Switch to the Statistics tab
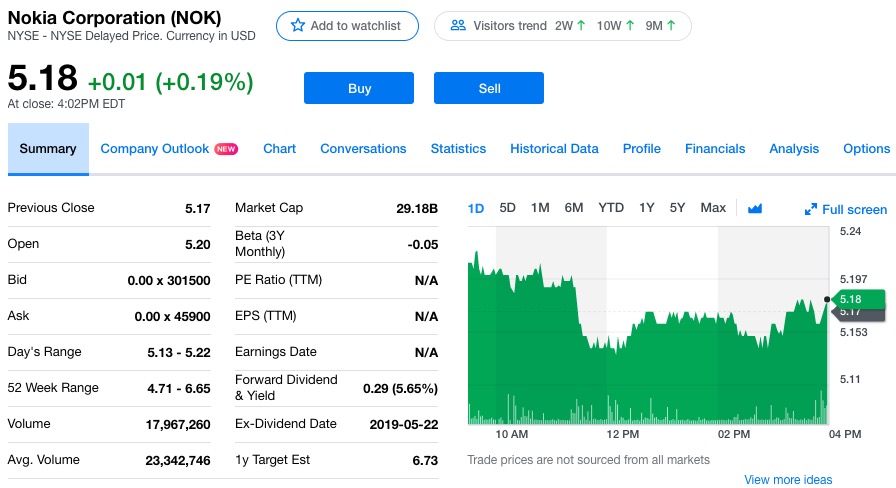The image size is (896, 488). click(458, 149)
